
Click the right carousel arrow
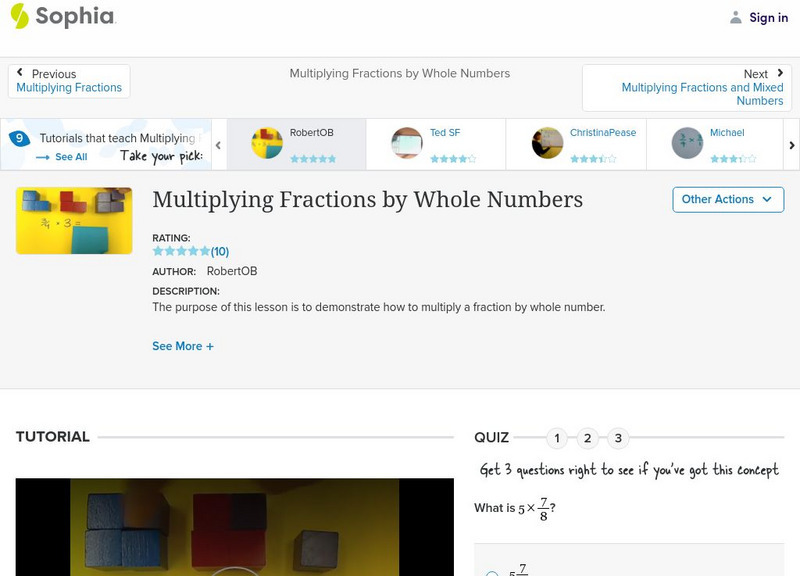[x=790, y=143]
